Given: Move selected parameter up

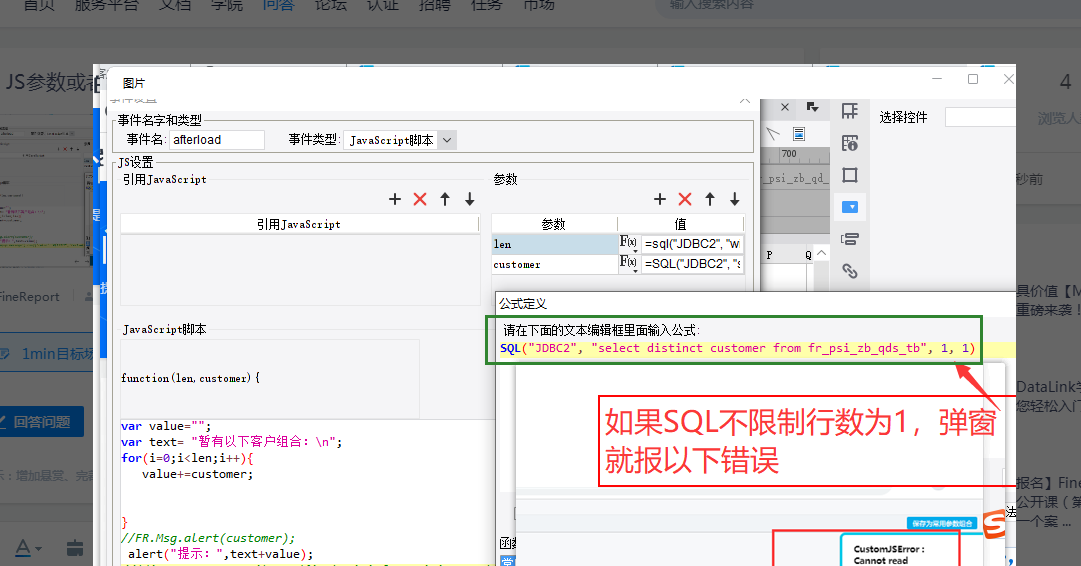Looking at the screenshot, I should point(710,199).
